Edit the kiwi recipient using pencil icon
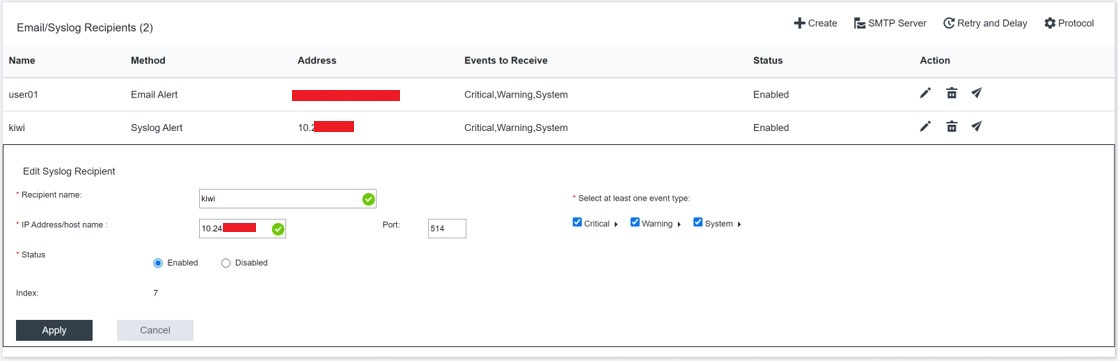This screenshot has width=1118, height=361. tap(925, 126)
